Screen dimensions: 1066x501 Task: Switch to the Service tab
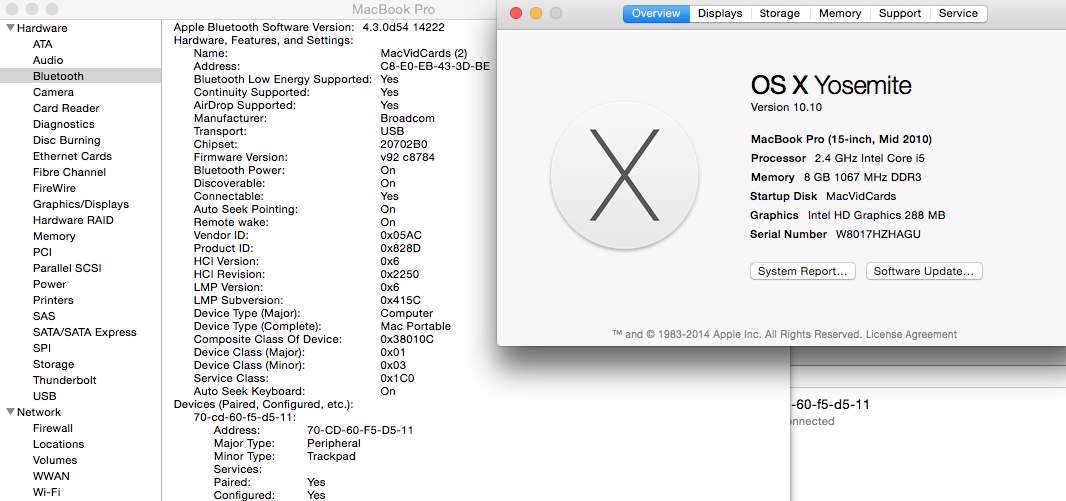(959, 14)
